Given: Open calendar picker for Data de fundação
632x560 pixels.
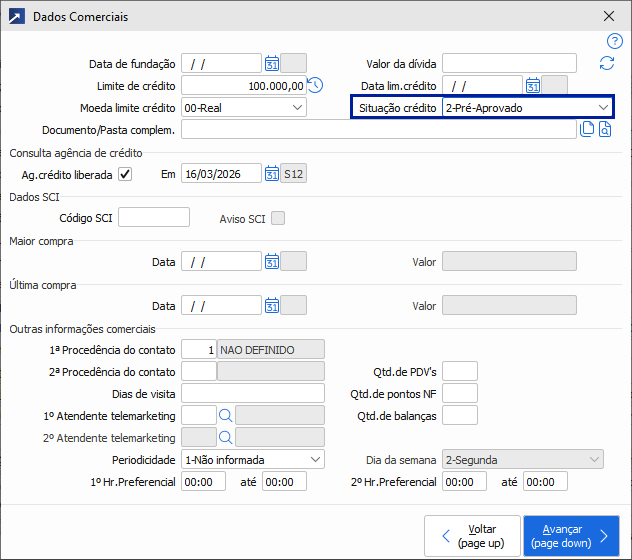Looking at the screenshot, I should point(271,64).
